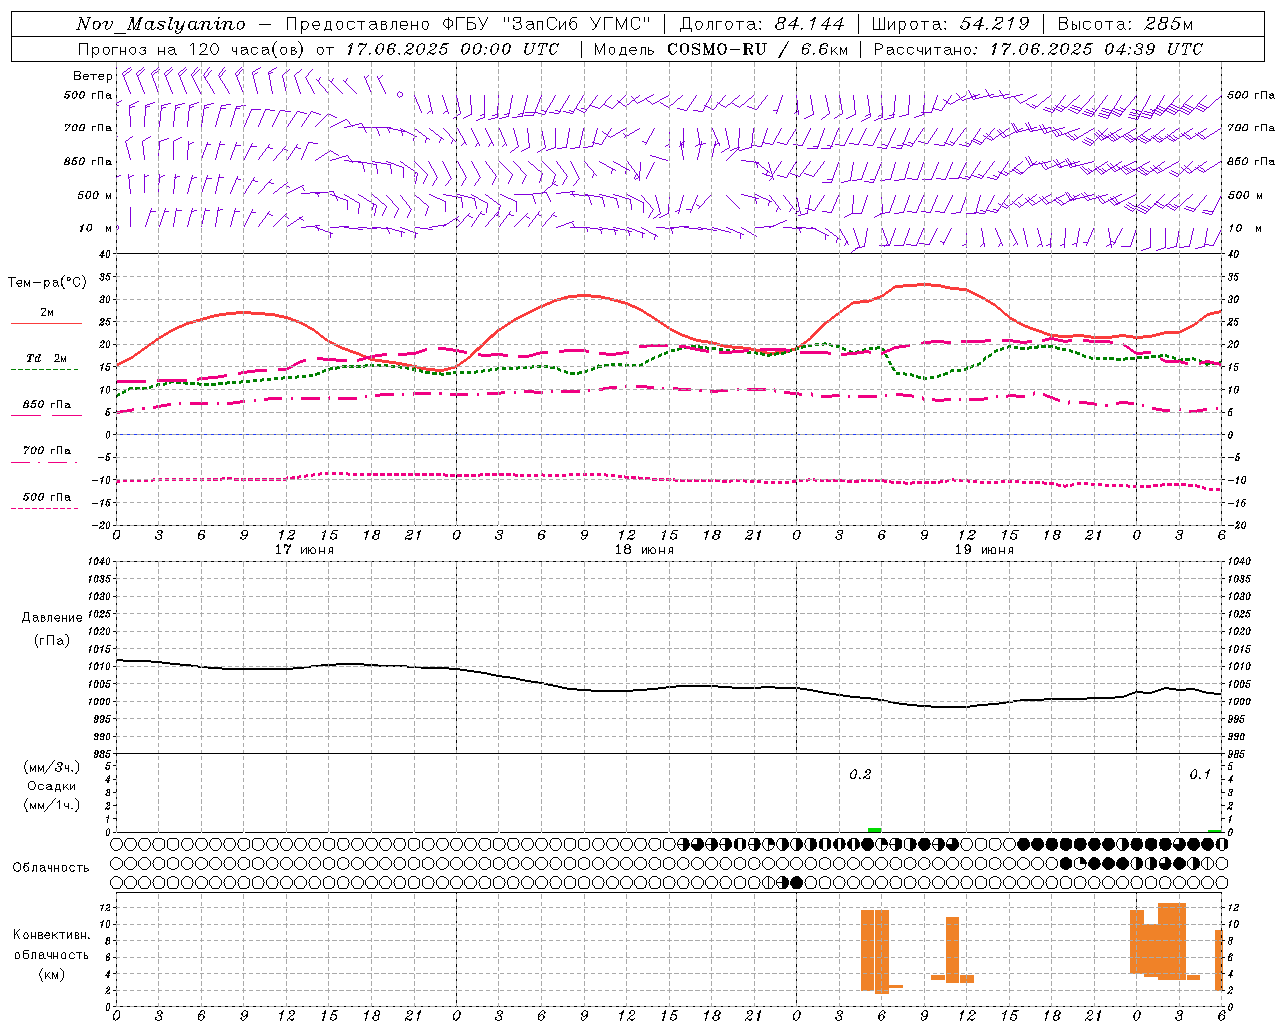Click the 18 июня date label

(644, 550)
